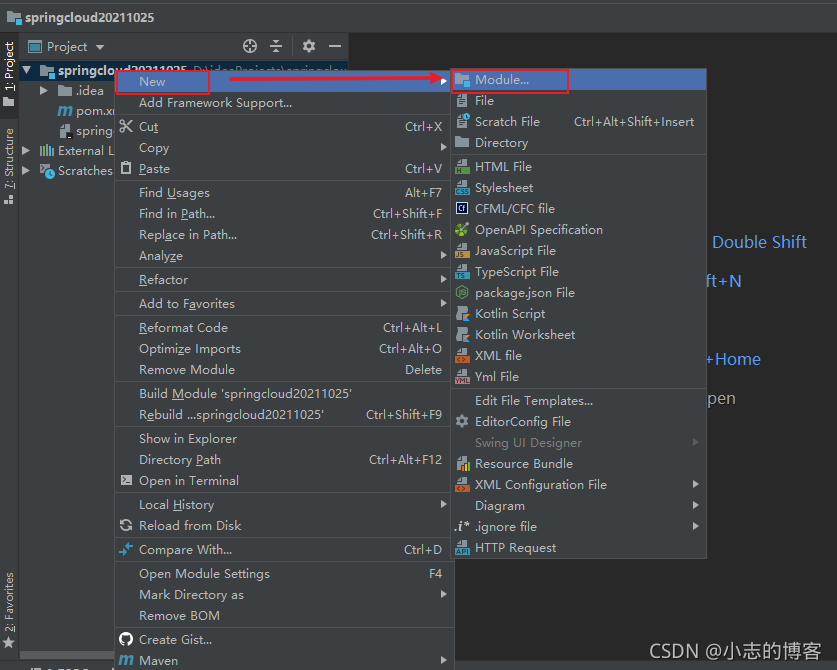Select Reformat Code menu item
Viewport: 837px width, 670px height.
282,328
